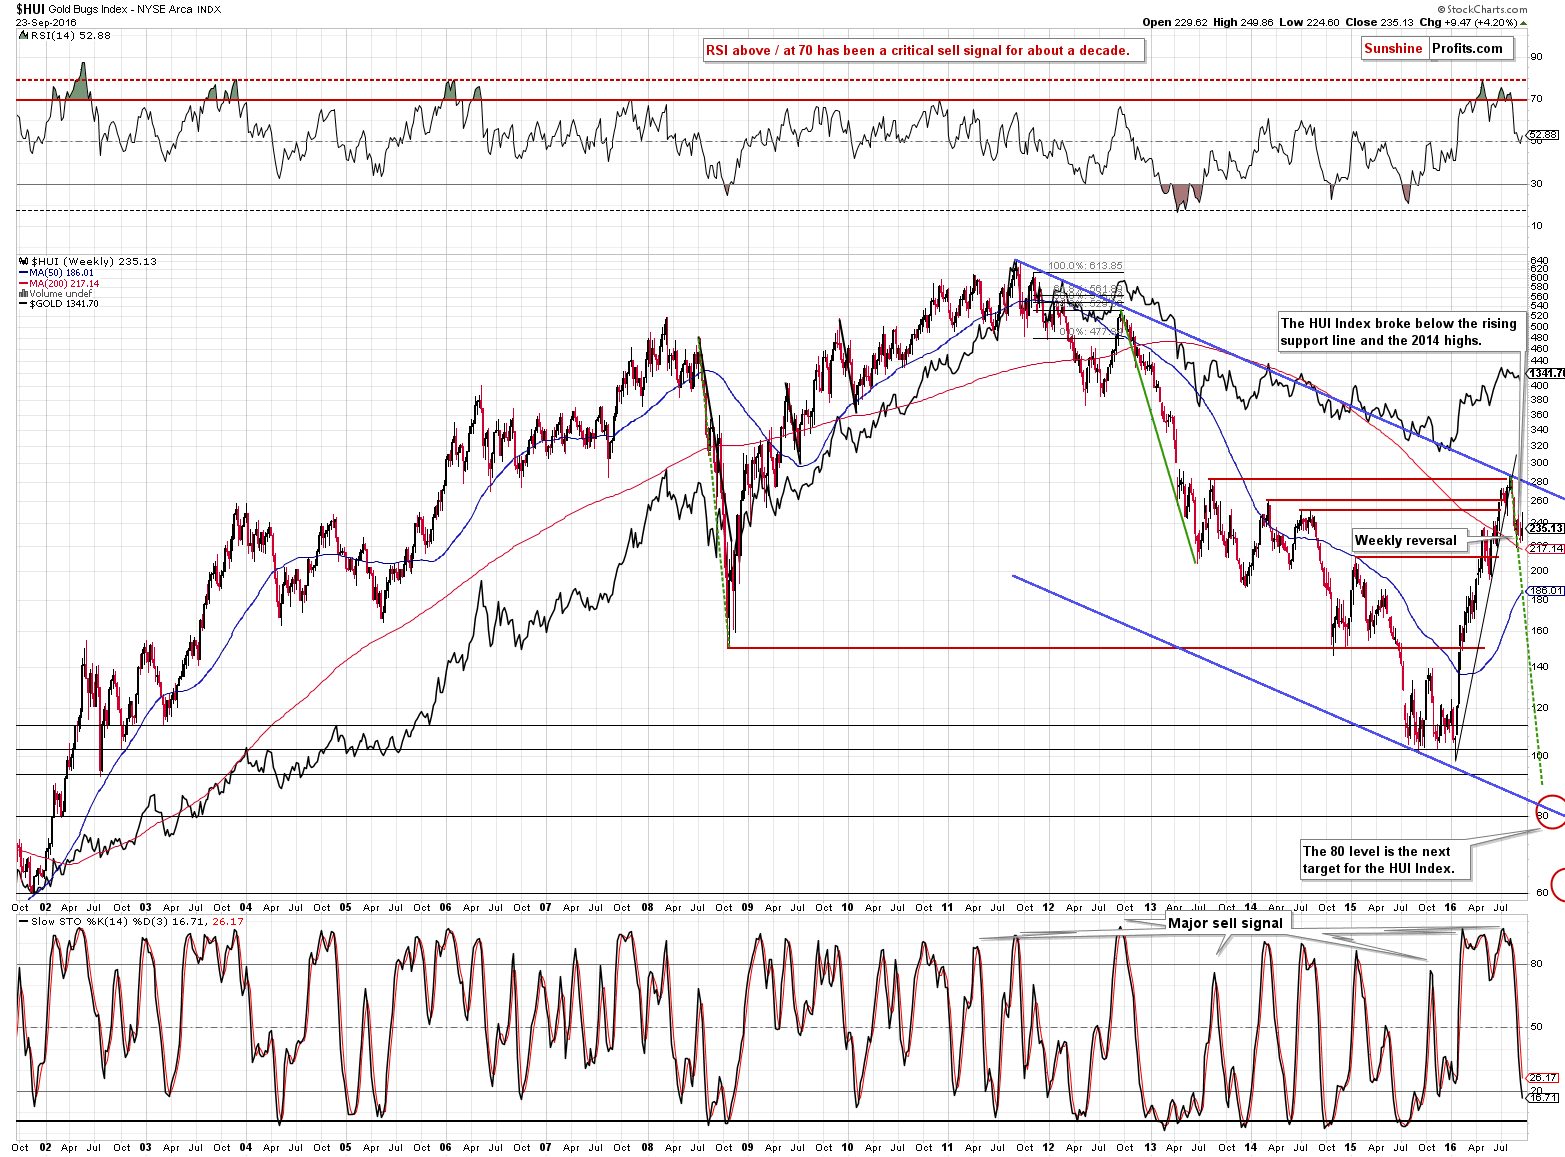1565x1157 pixels.
Task: Click the 'MA(50) 186.01' legend entry
Action: (x=61, y=273)
